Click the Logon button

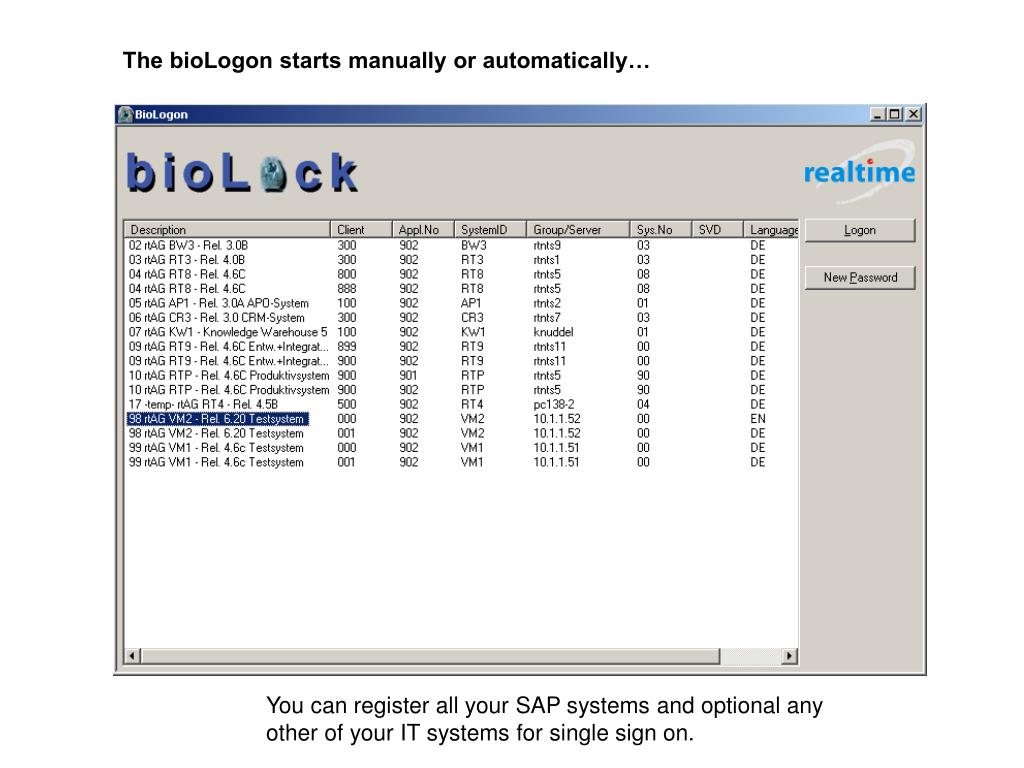(x=859, y=231)
